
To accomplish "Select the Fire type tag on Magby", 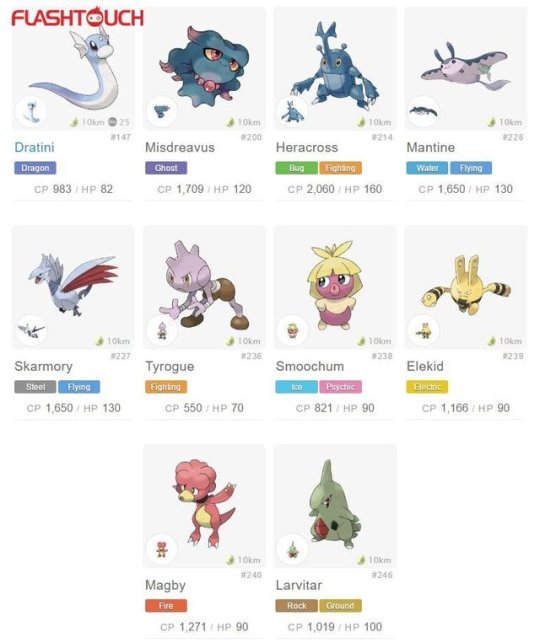I will click(x=166, y=606).
